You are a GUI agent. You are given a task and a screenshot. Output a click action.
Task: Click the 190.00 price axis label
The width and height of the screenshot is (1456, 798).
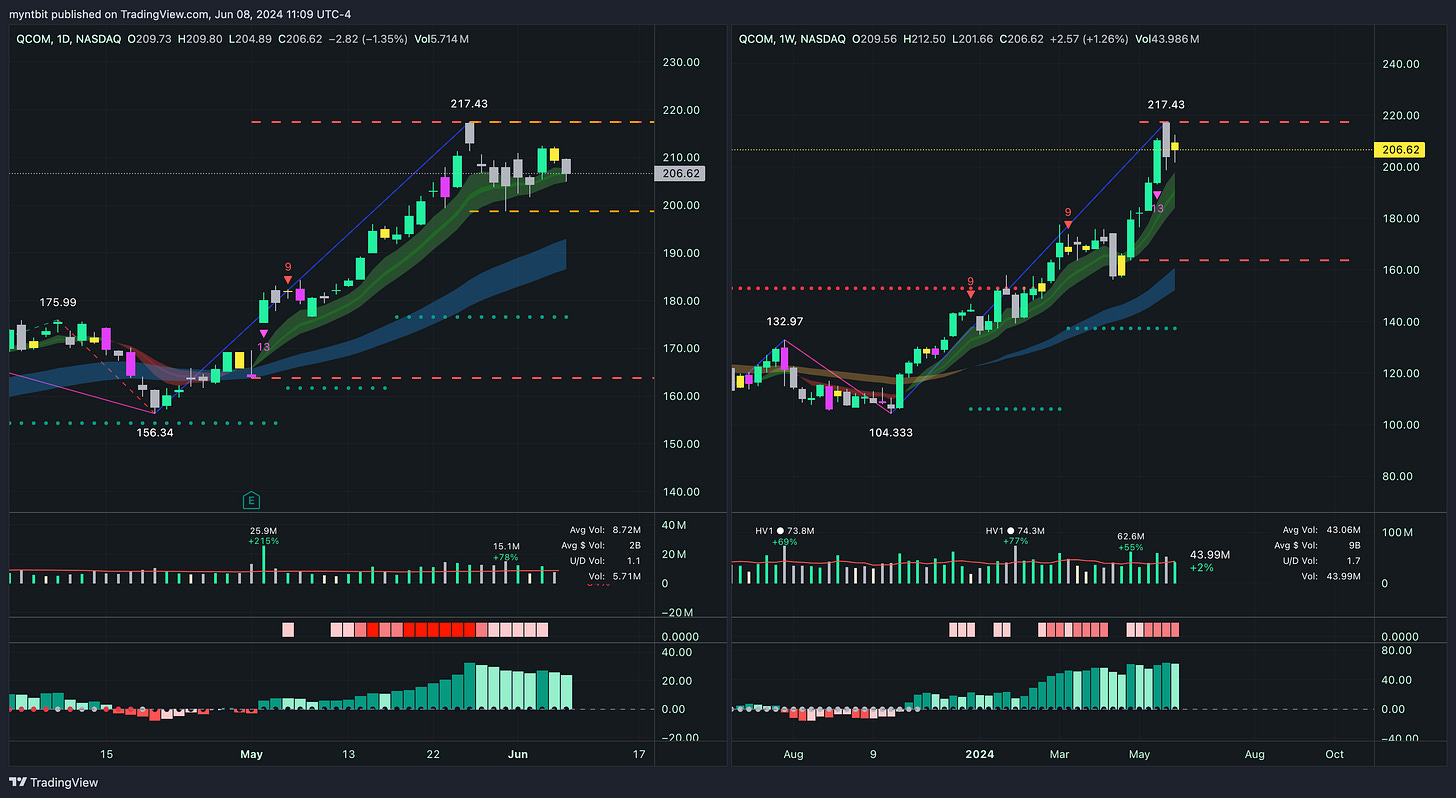tap(680, 253)
